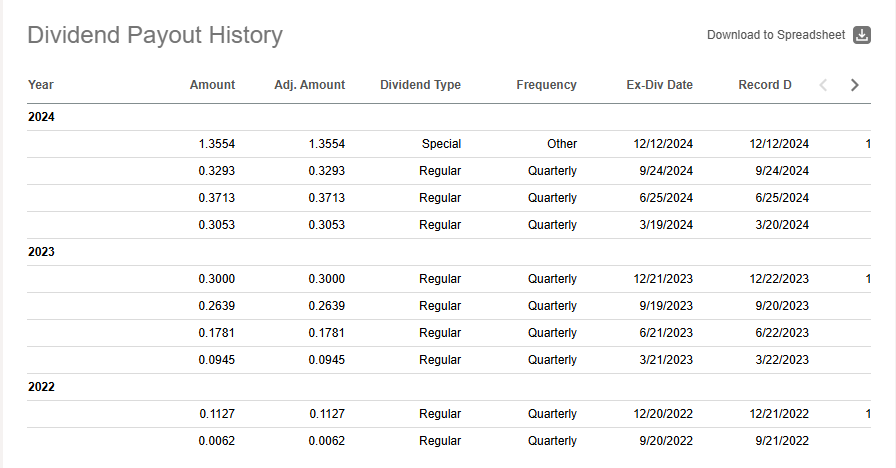This screenshot has width=896, height=468.
Task: Select the 0.2639 value in Adj. Amount column
Action: 327,306
